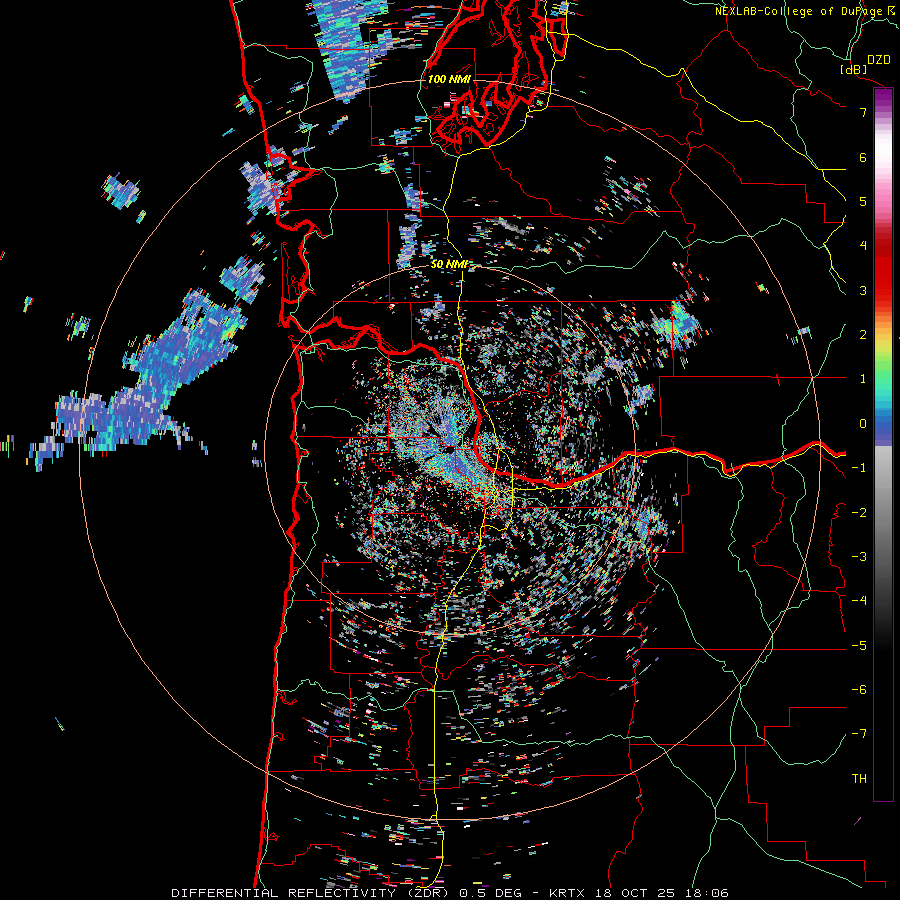Click the positive 1 tick label on the color scale
This screenshot has width=900, height=900.
point(863,379)
